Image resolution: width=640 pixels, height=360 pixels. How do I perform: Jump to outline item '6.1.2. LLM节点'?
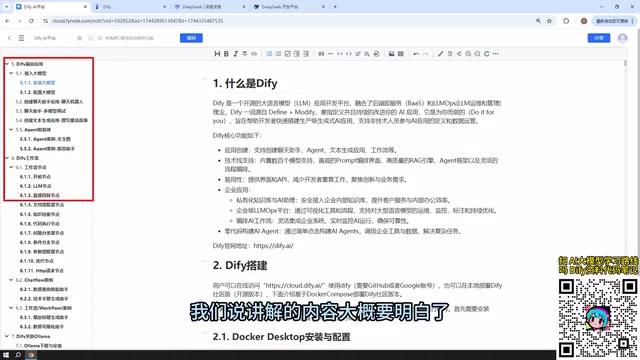point(36,186)
